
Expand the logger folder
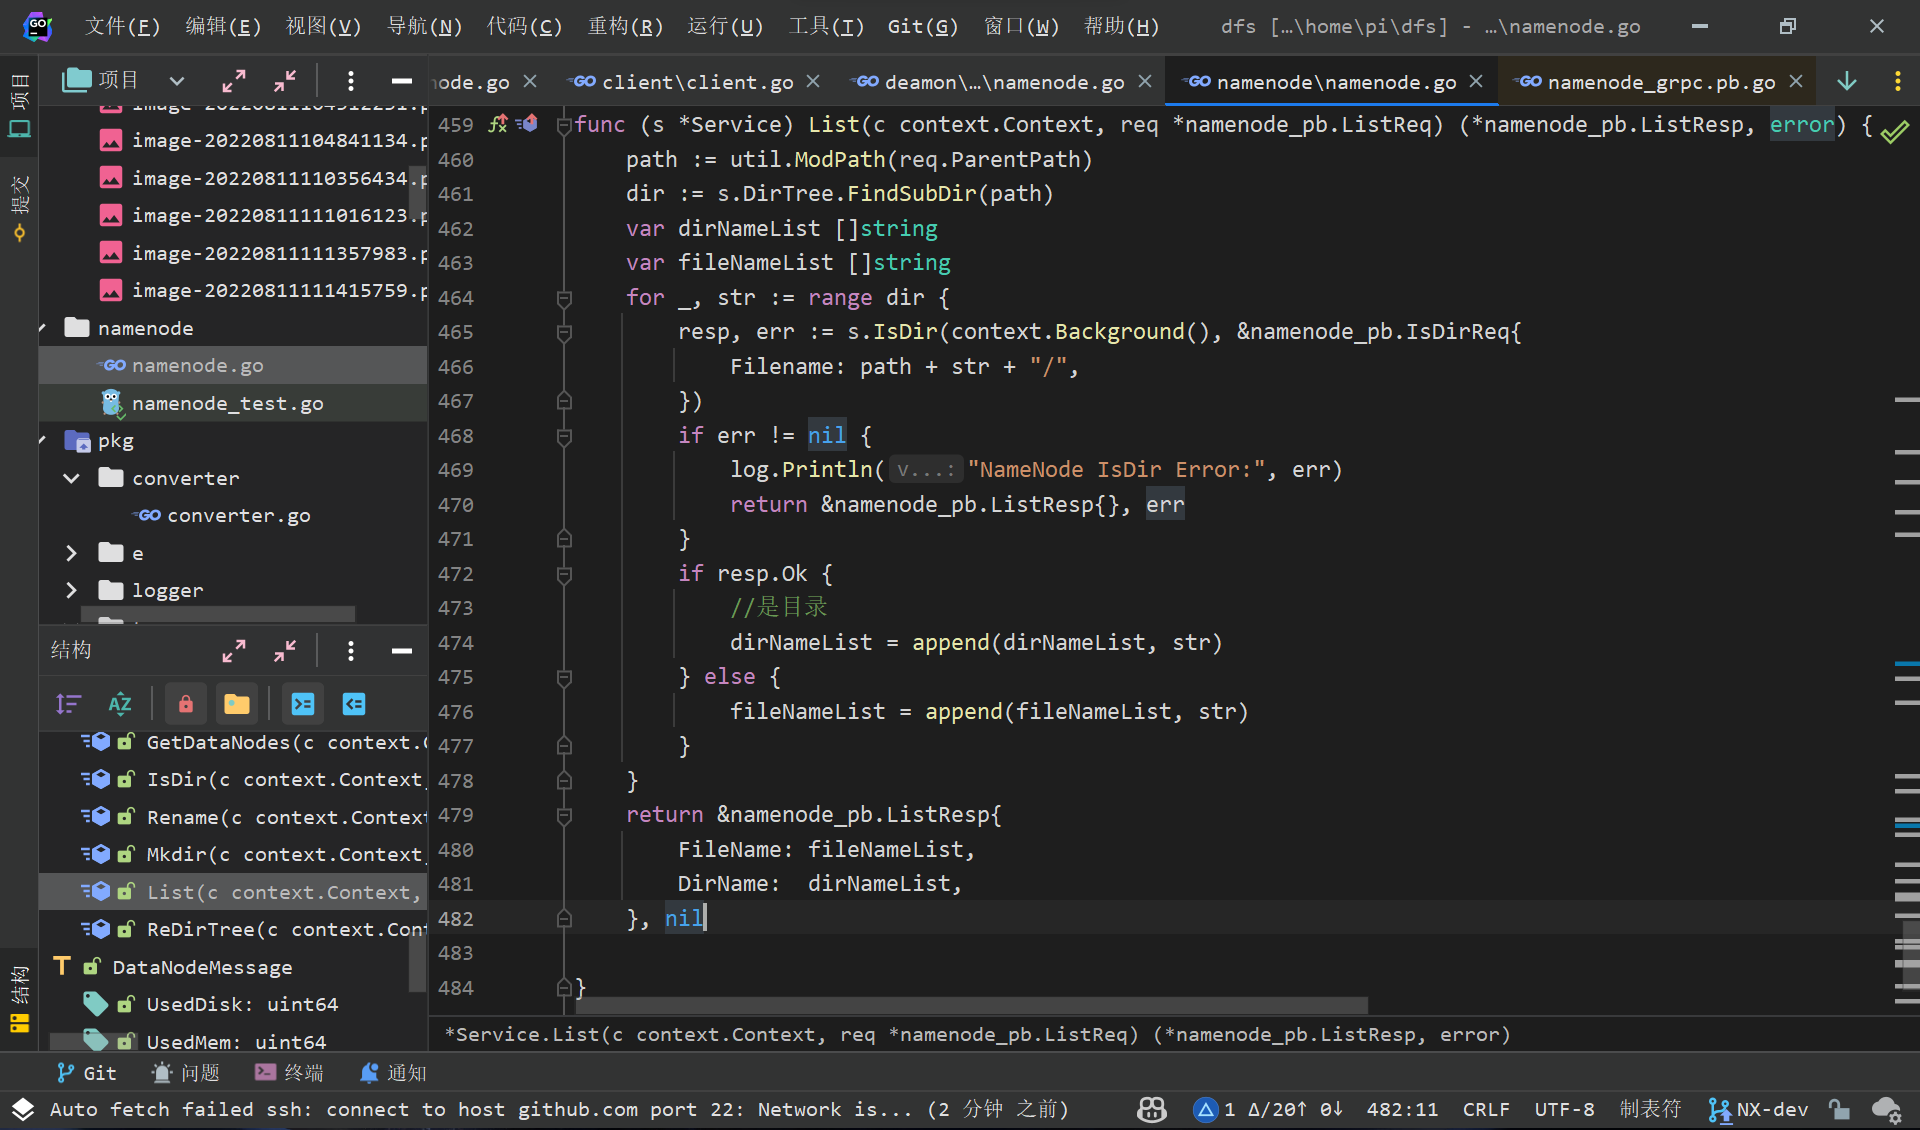(71, 590)
